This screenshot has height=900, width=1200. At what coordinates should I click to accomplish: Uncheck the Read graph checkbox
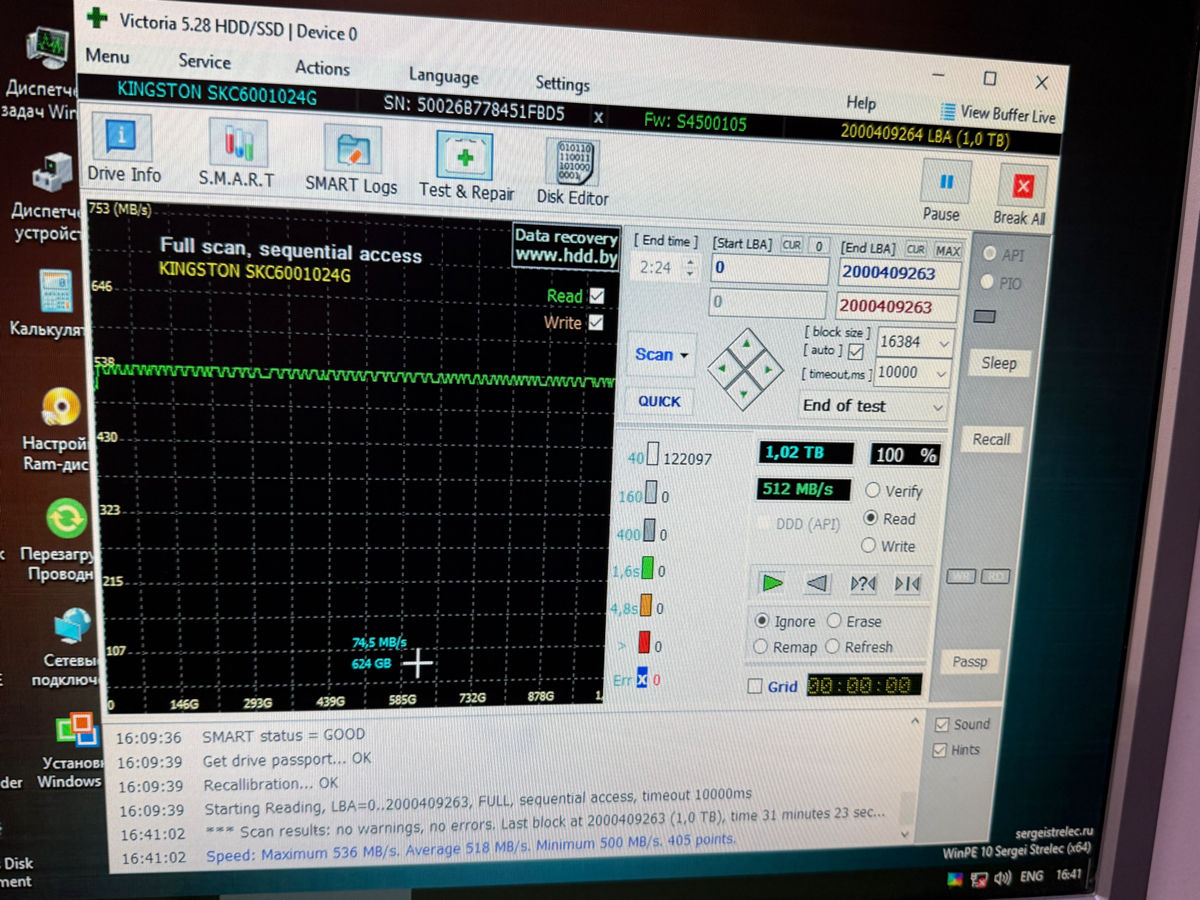click(x=597, y=296)
